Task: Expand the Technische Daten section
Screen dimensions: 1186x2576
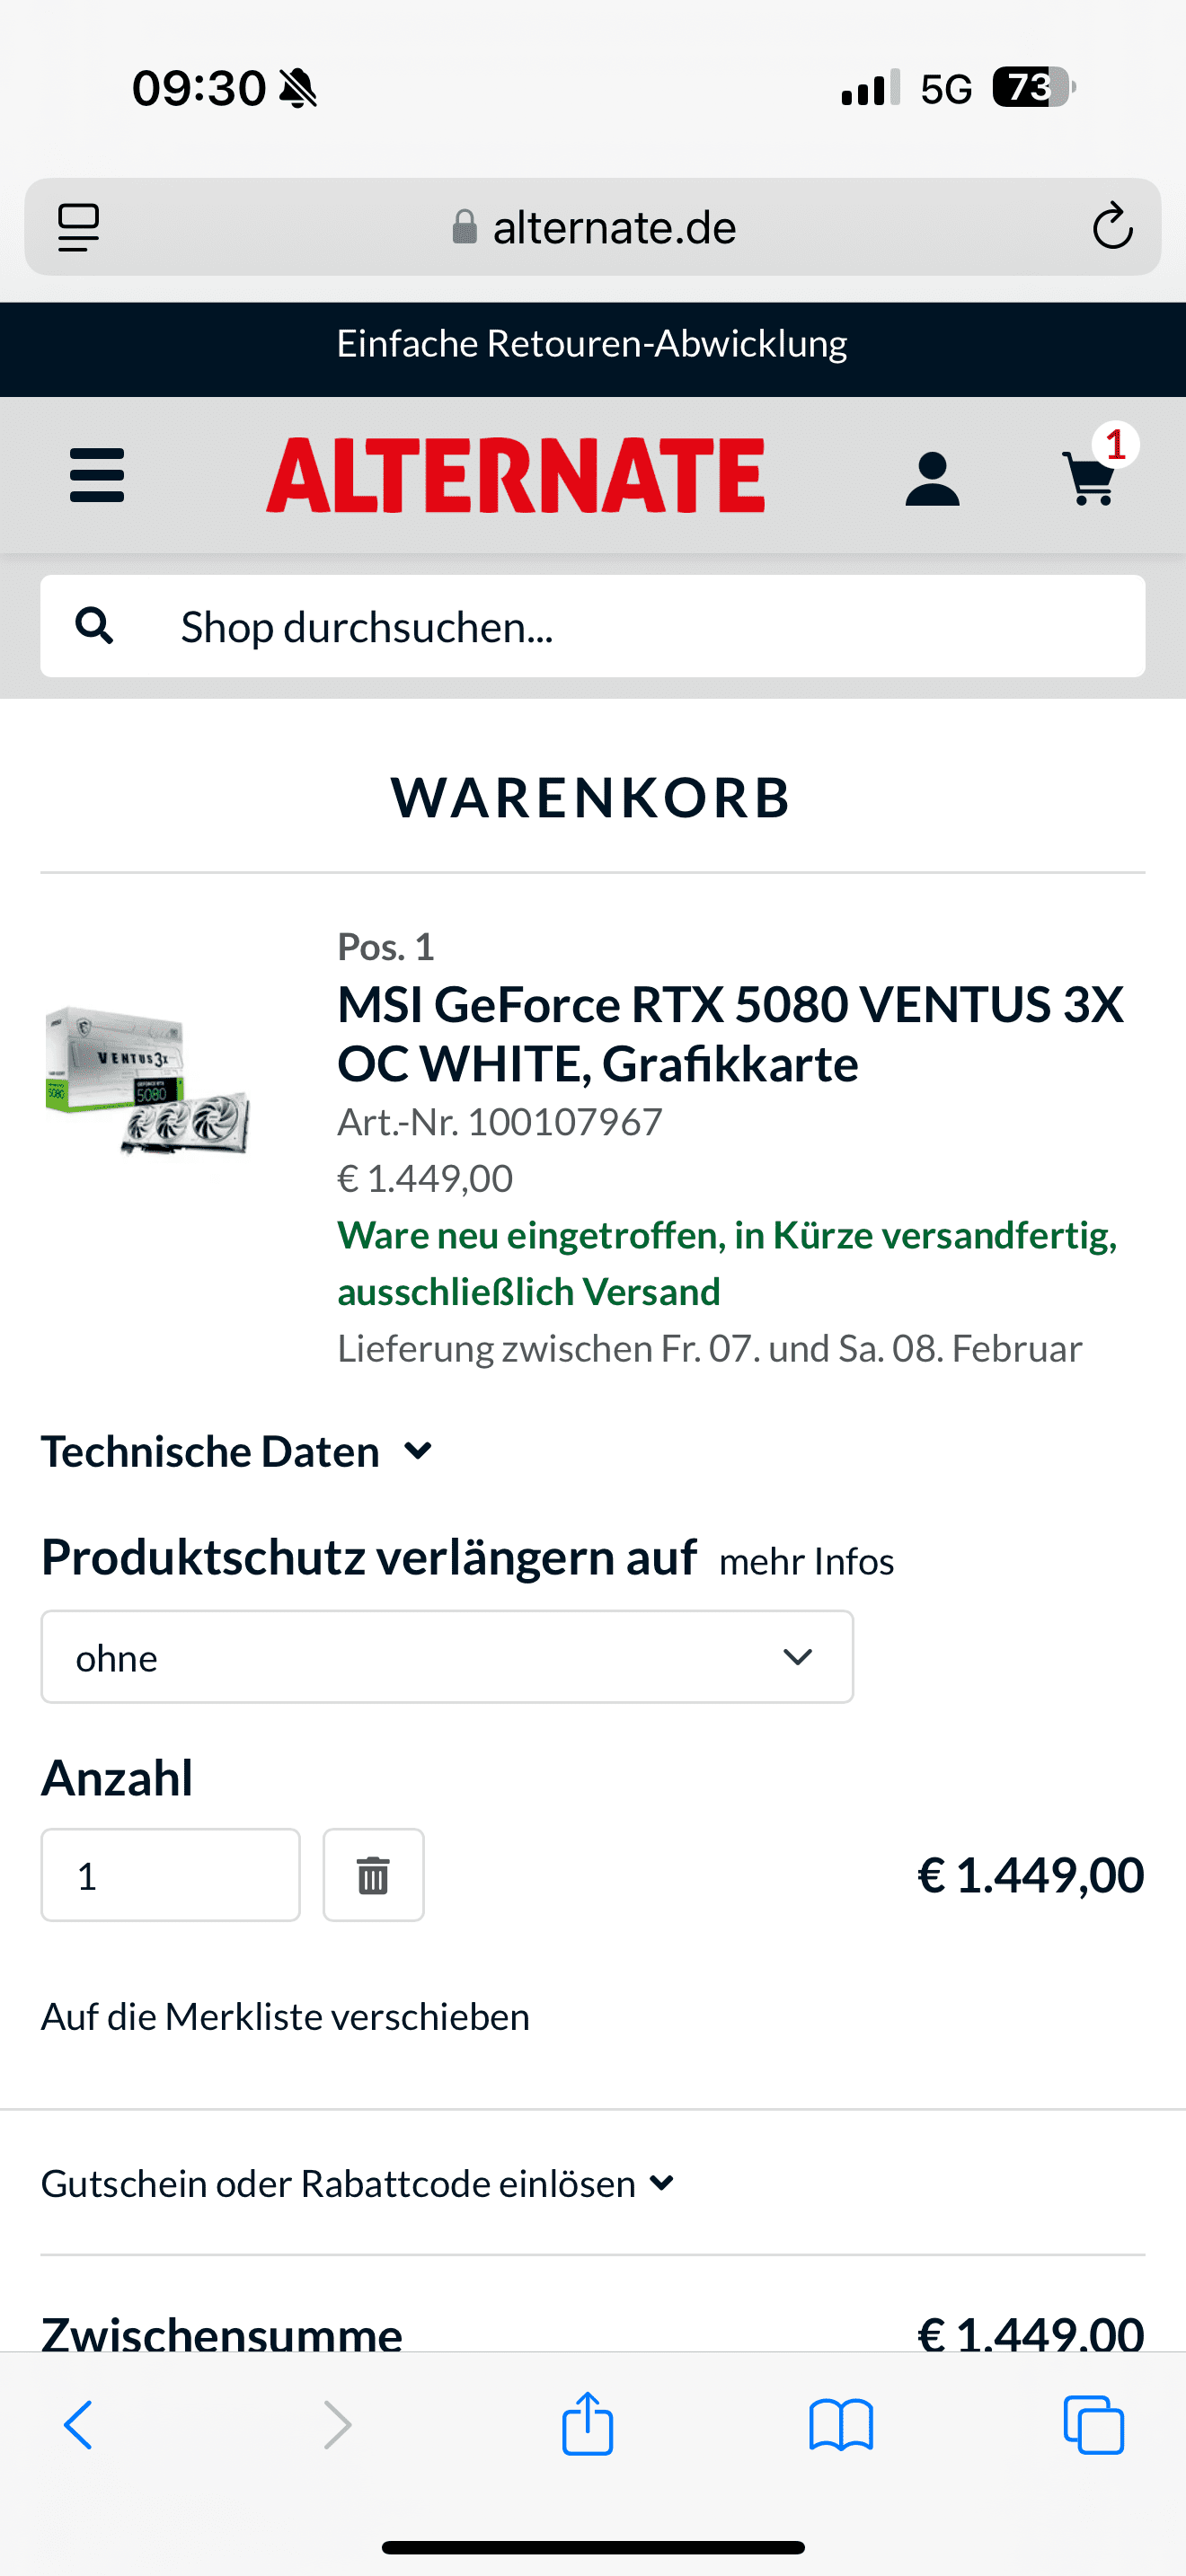Action: point(237,1451)
